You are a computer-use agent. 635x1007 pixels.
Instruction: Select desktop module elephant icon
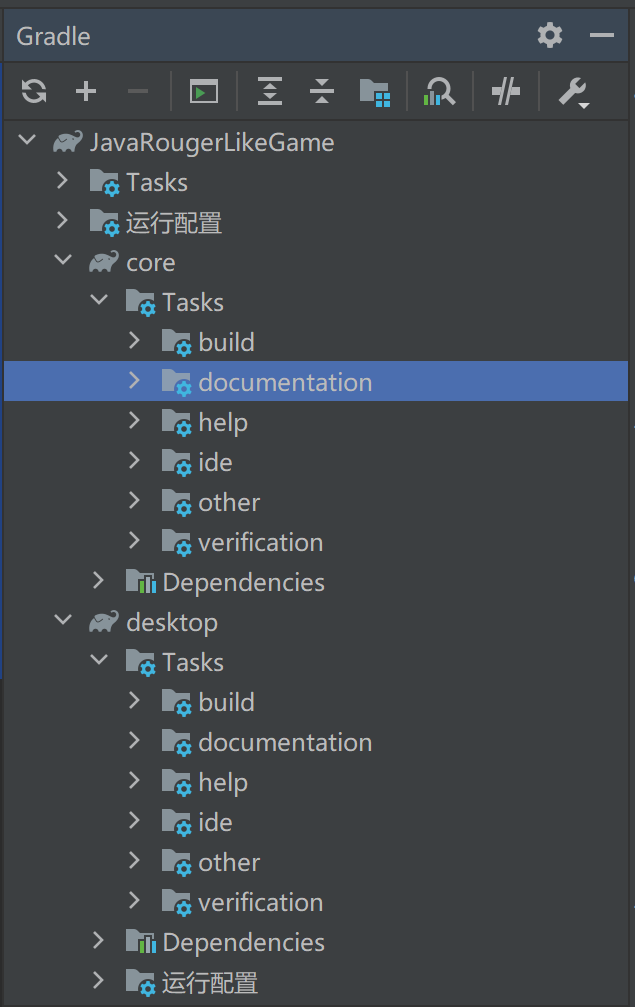[x=103, y=622]
